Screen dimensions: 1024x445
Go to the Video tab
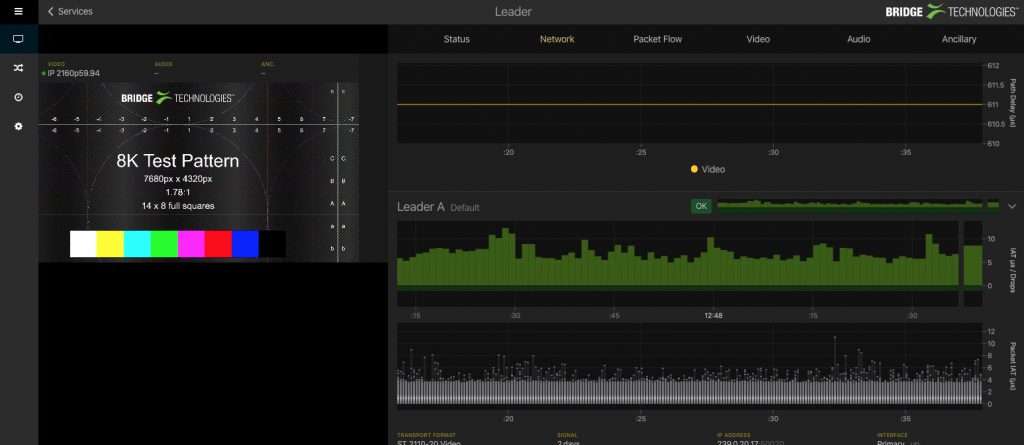(758, 39)
